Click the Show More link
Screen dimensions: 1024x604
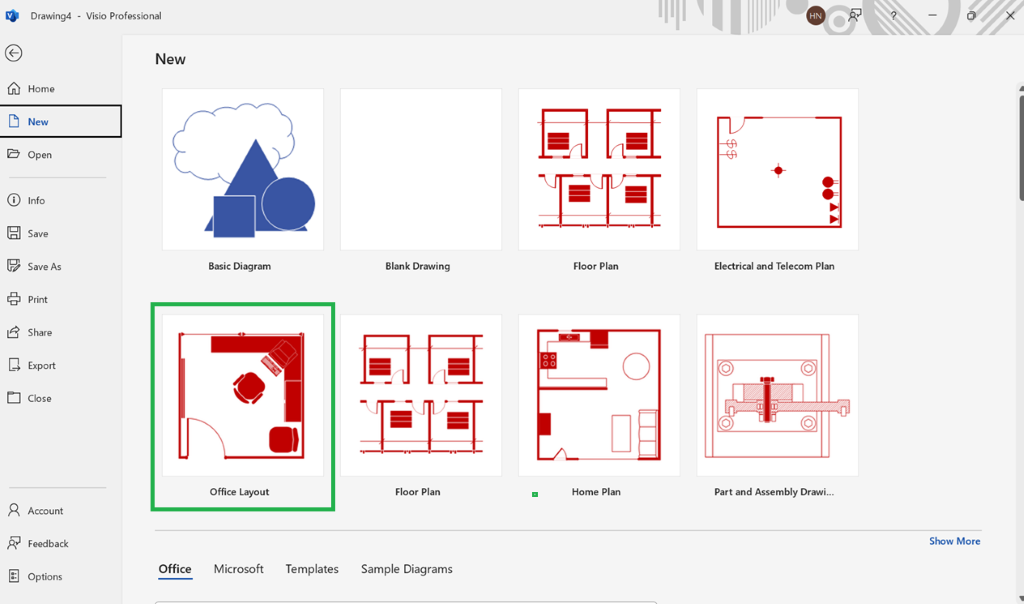955,541
